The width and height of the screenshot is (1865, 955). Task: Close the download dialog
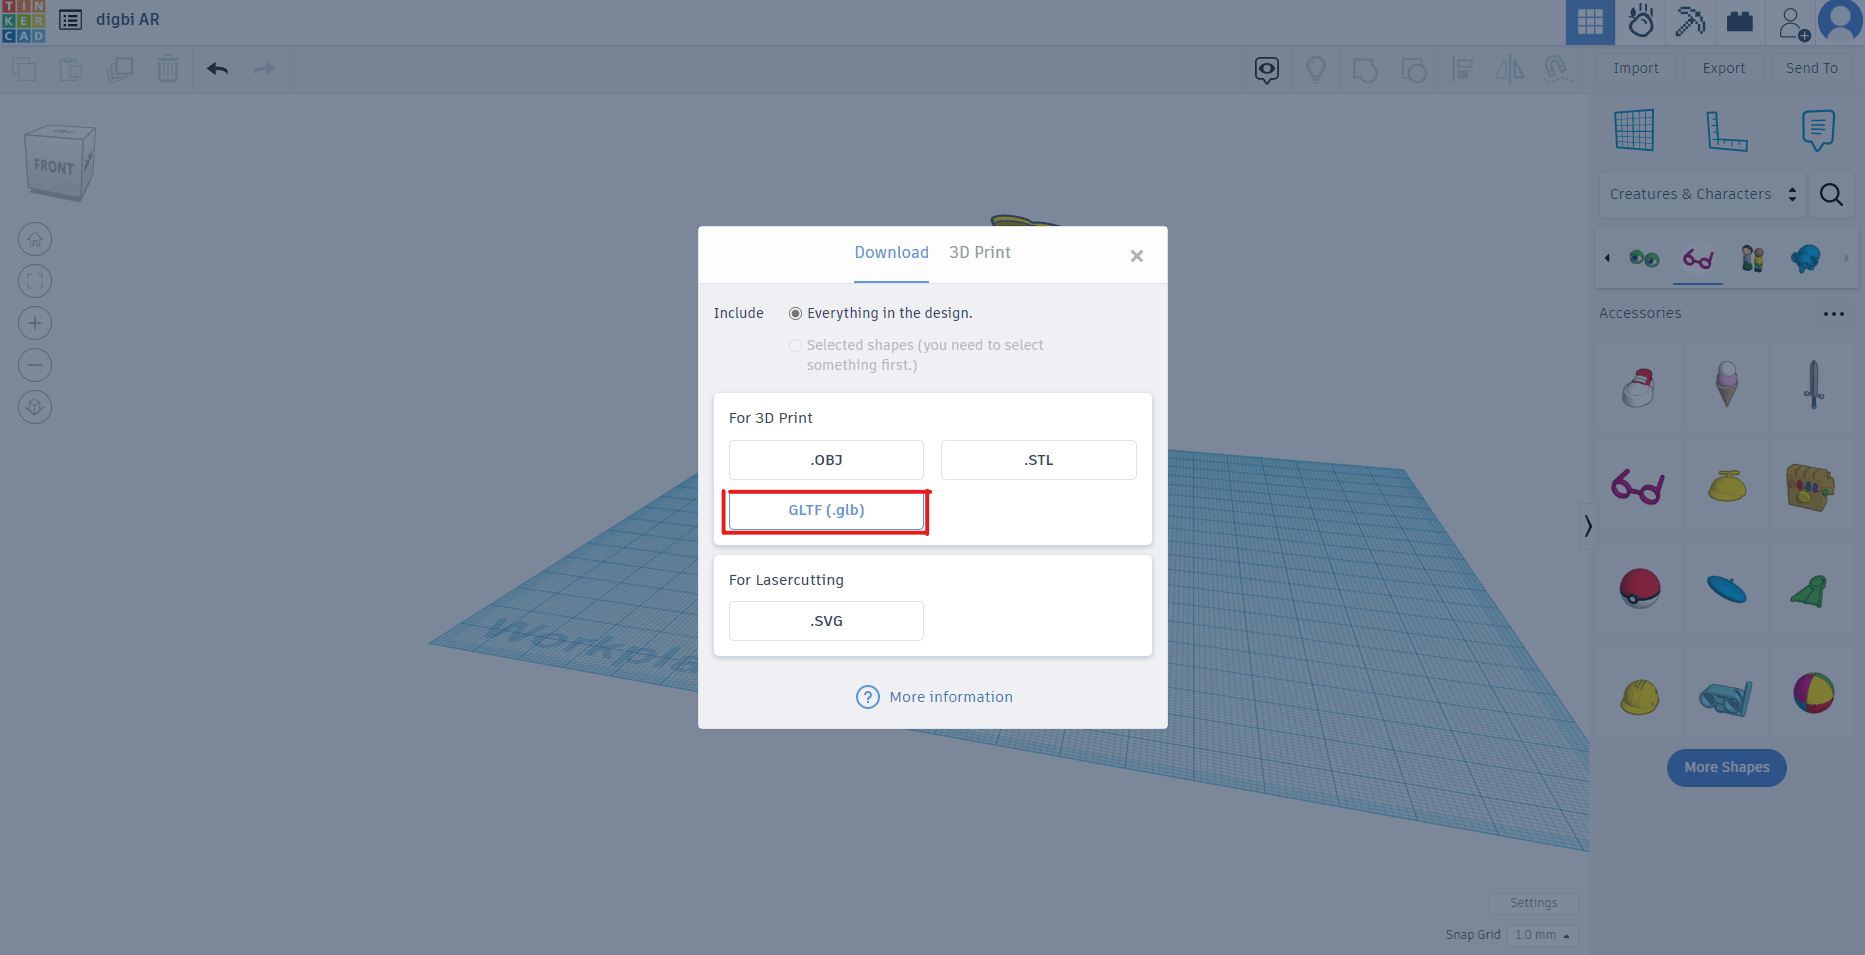pyautogui.click(x=1137, y=256)
